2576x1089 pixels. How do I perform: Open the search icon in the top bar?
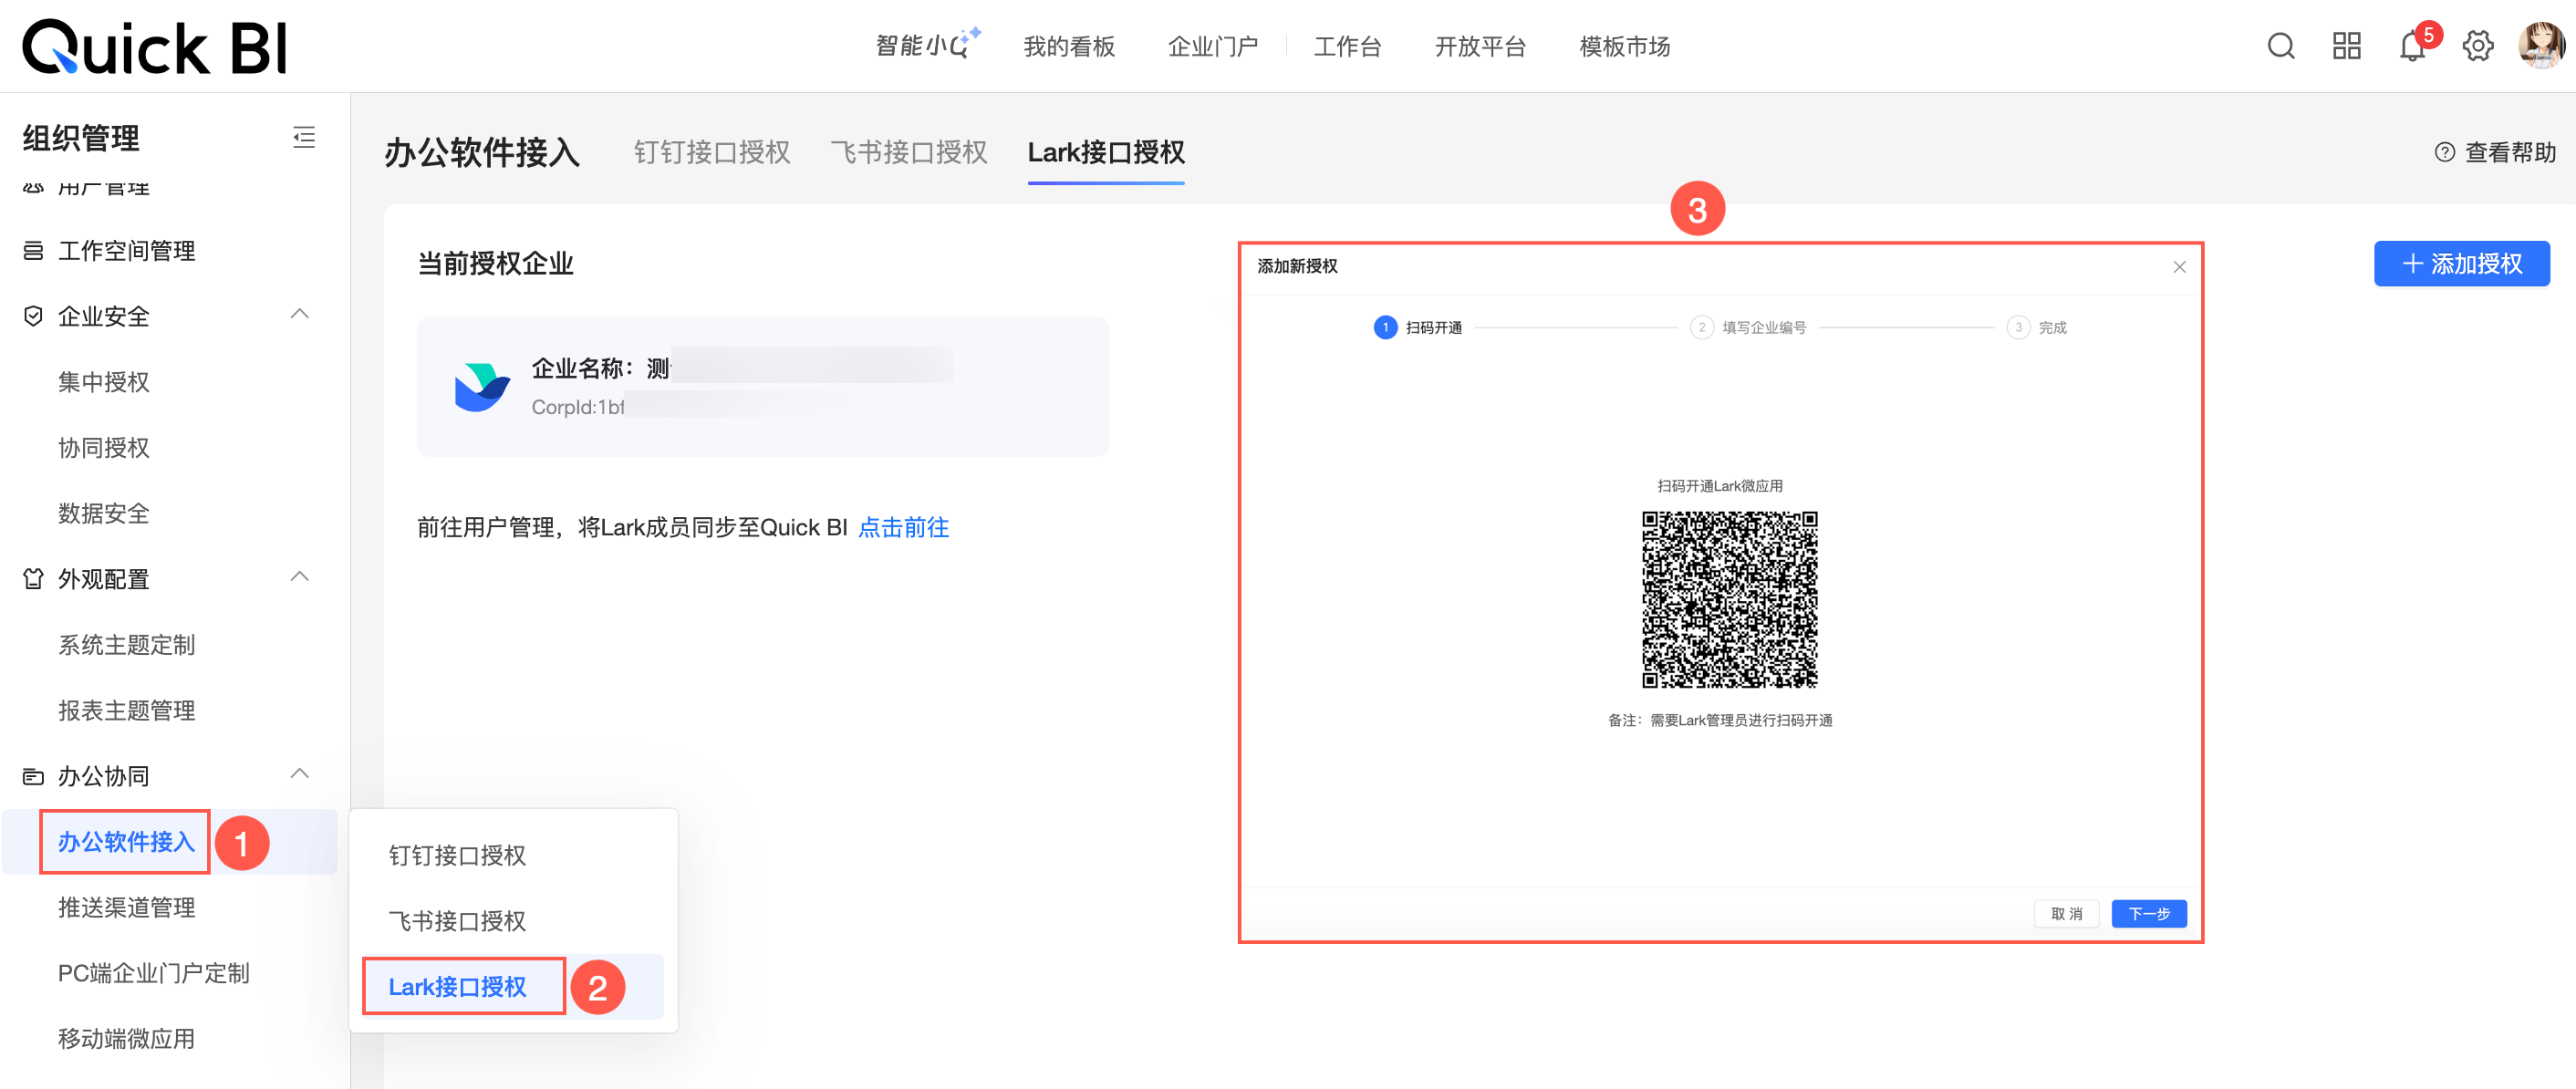[2281, 46]
